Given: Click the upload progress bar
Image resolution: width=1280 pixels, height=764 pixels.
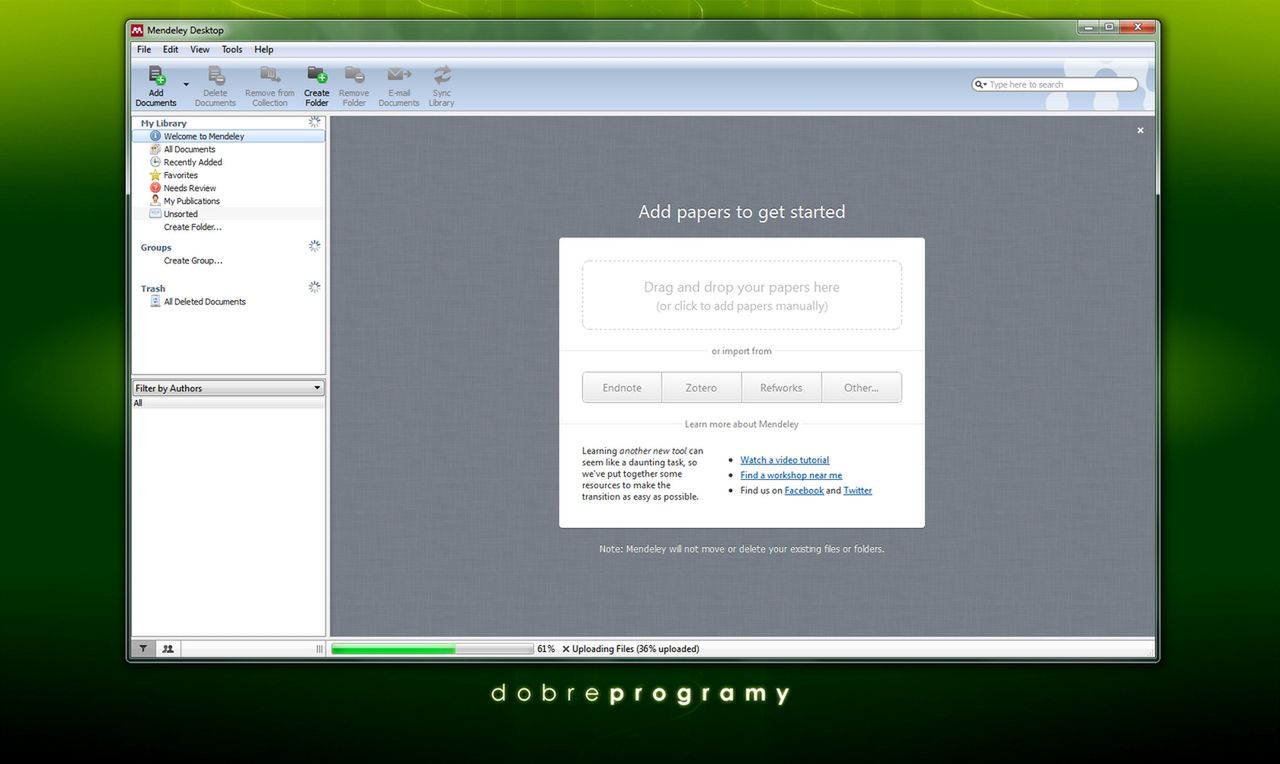Looking at the screenshot, I should tap(432, 649).
